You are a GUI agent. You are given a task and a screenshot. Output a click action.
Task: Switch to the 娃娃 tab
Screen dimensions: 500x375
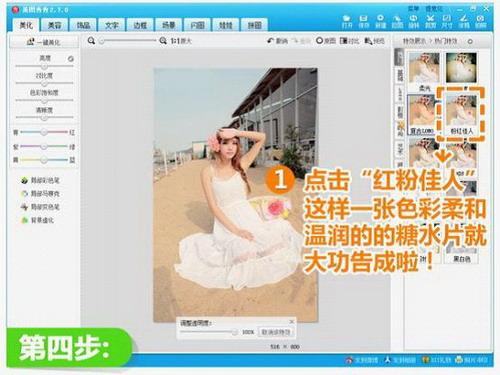coord(225,25)
